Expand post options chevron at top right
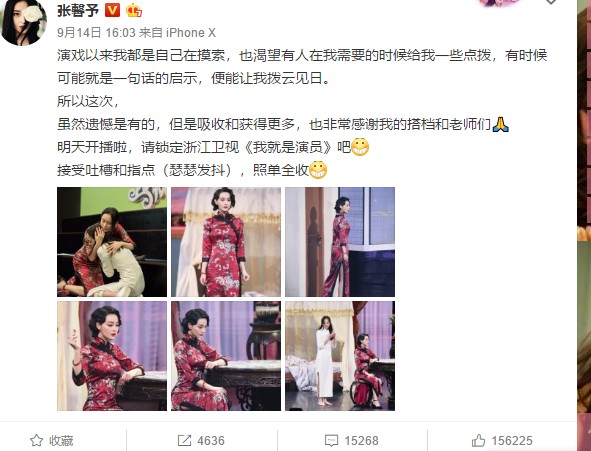Screen dimensions: 591x451 (x=551, y=2)
